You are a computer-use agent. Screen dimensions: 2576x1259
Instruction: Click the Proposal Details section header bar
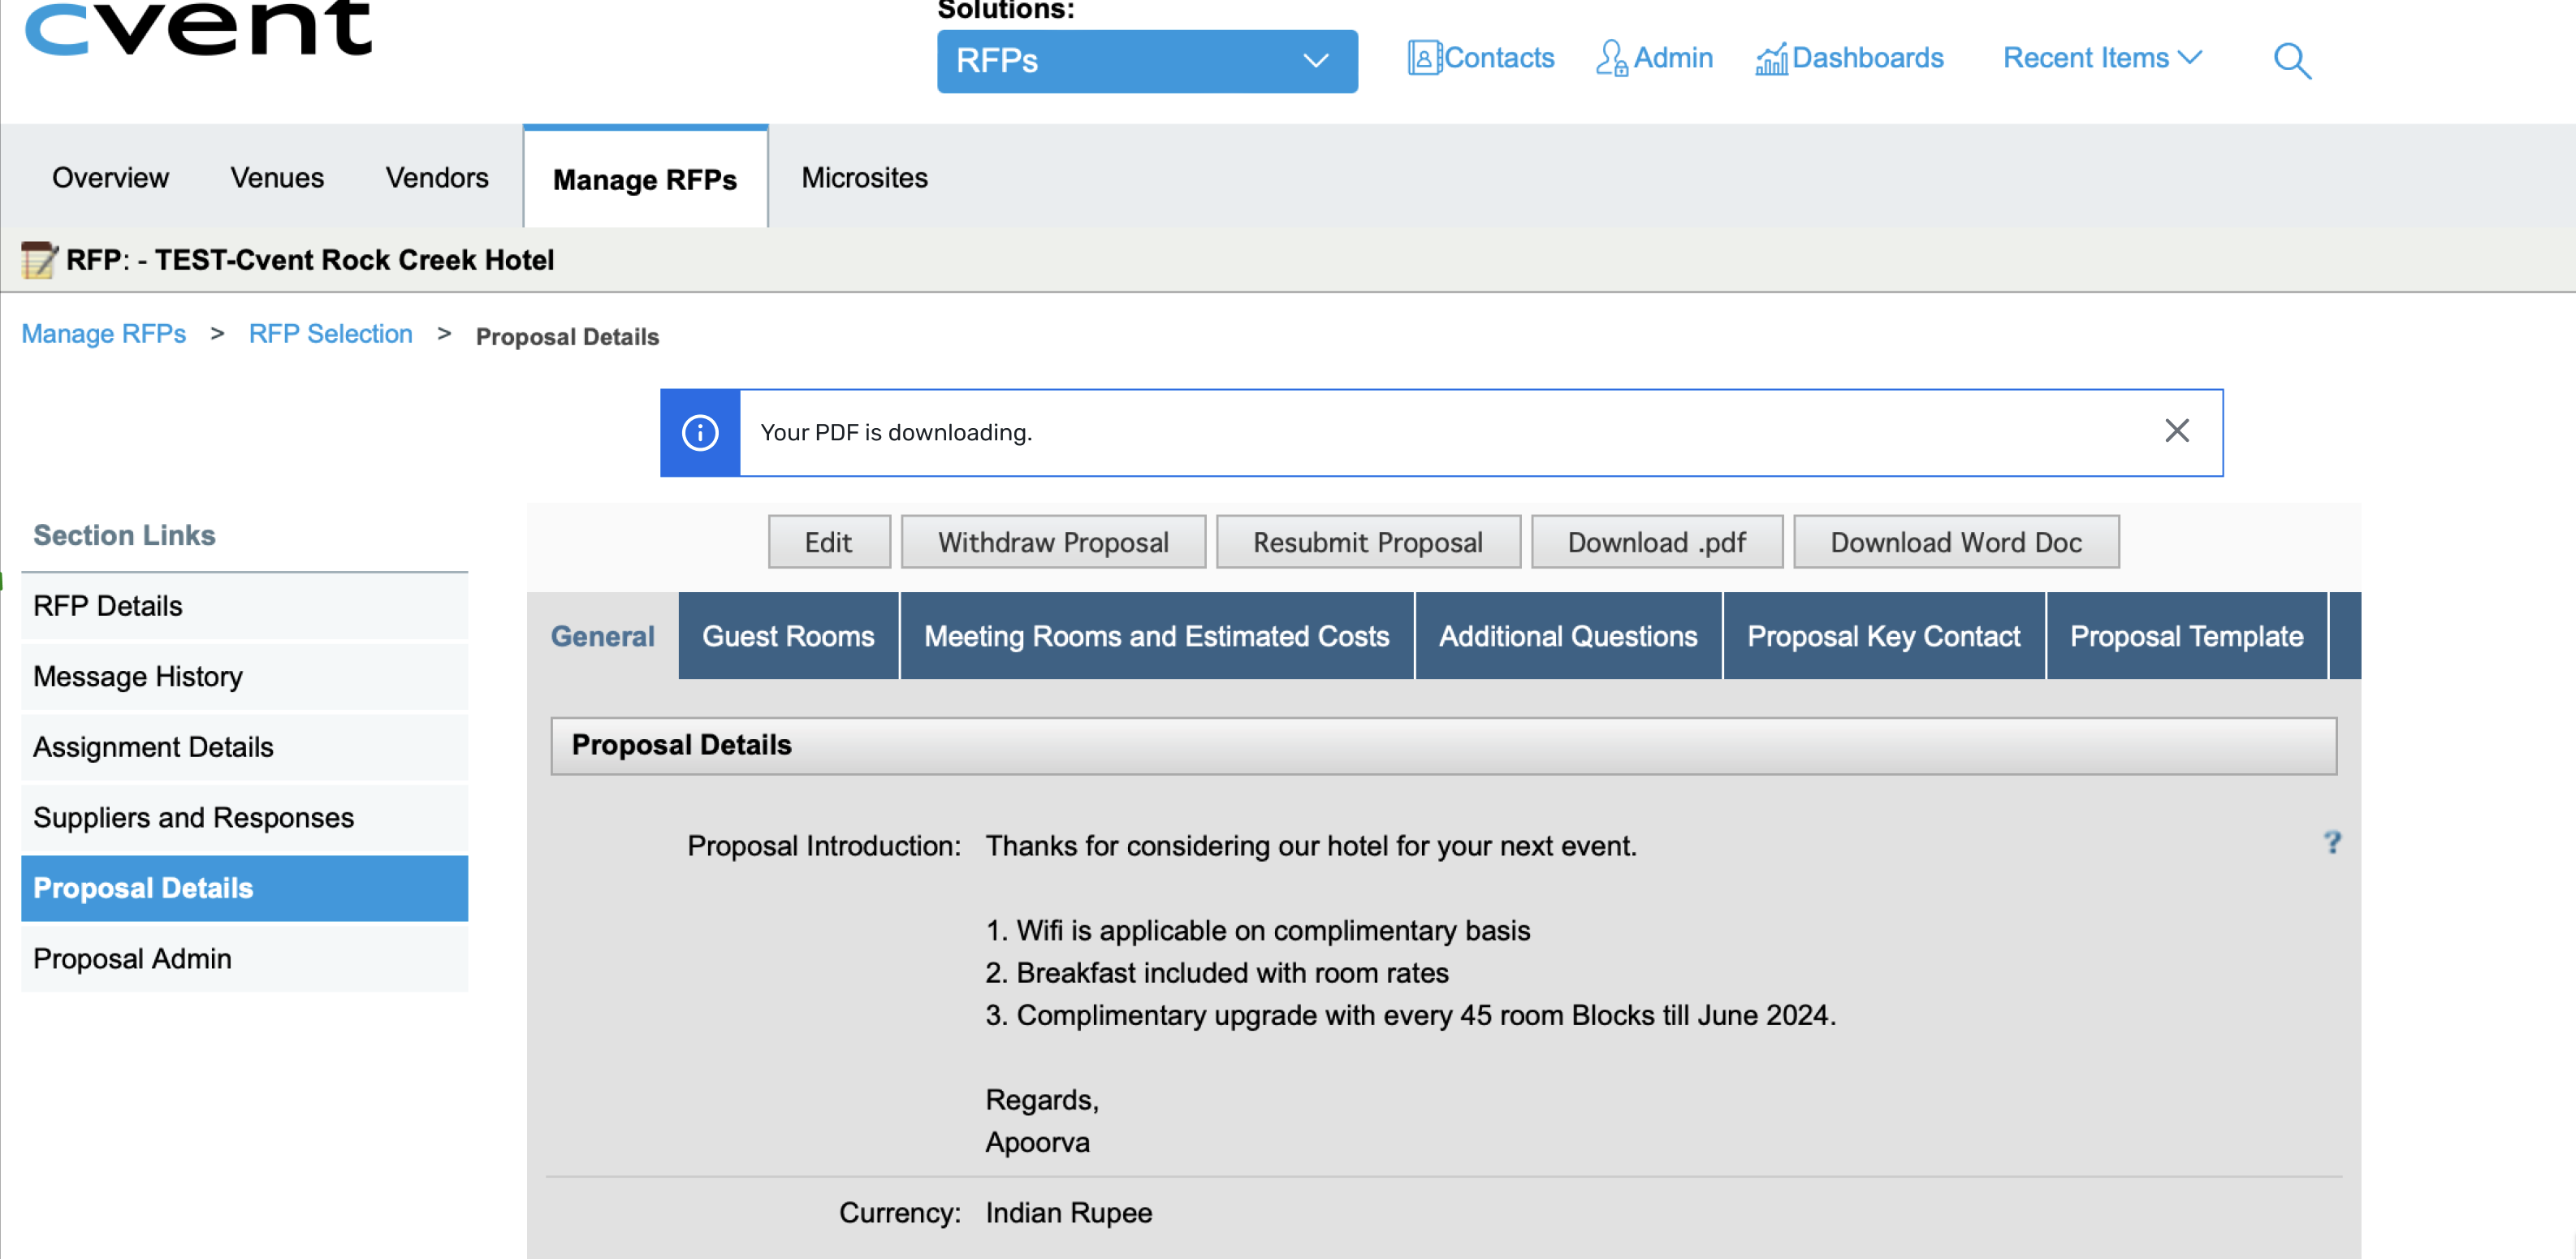click(1443, 745)
